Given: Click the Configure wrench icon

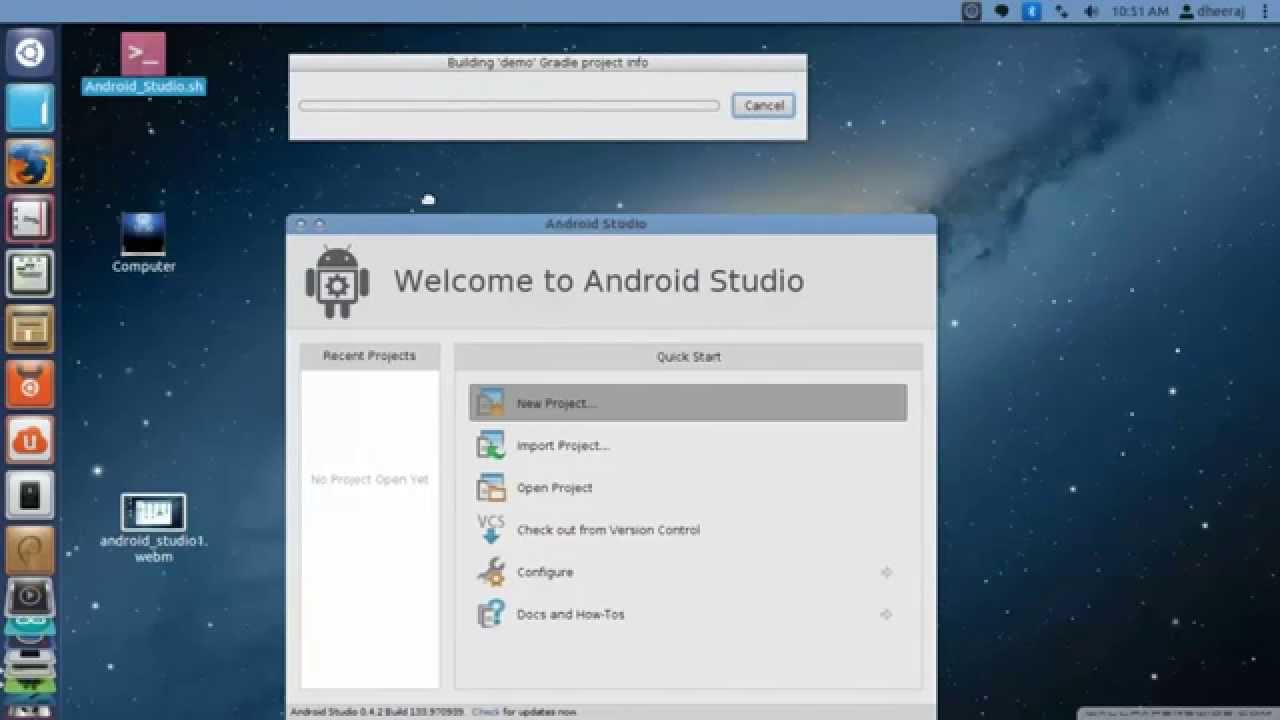Looking at the screenshot, I should coord(491,572).
